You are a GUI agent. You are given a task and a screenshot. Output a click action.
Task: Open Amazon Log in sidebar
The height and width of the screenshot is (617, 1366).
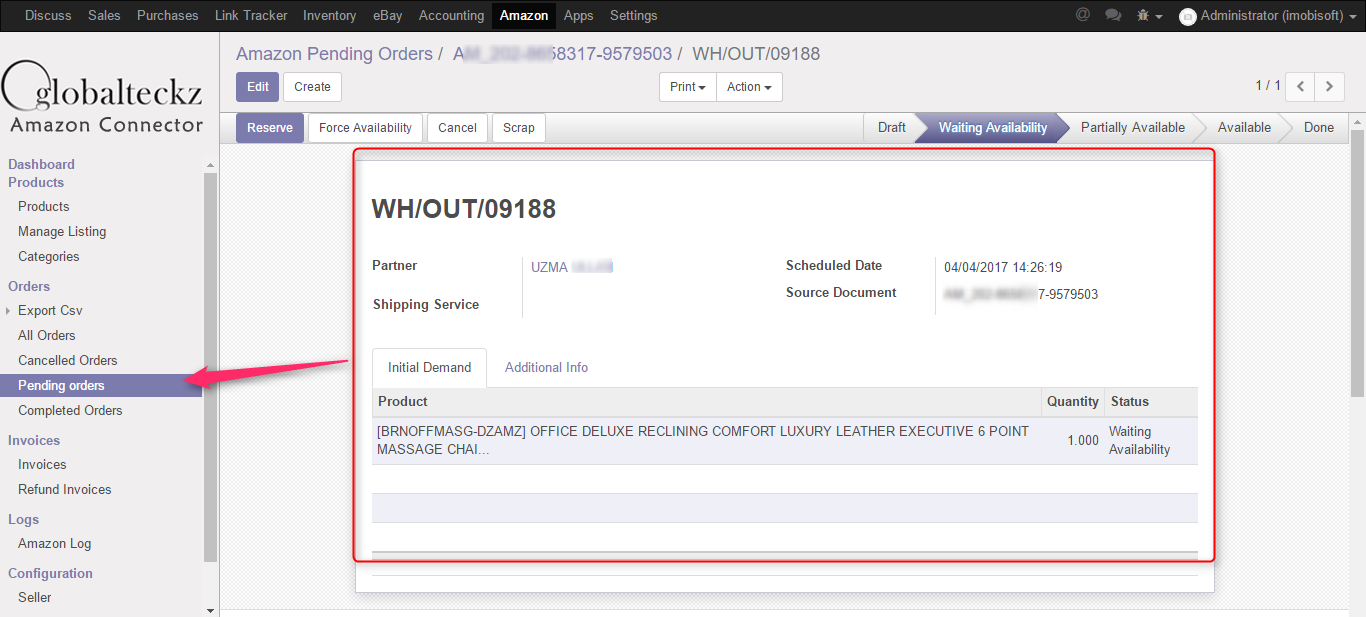pos(54,544)
